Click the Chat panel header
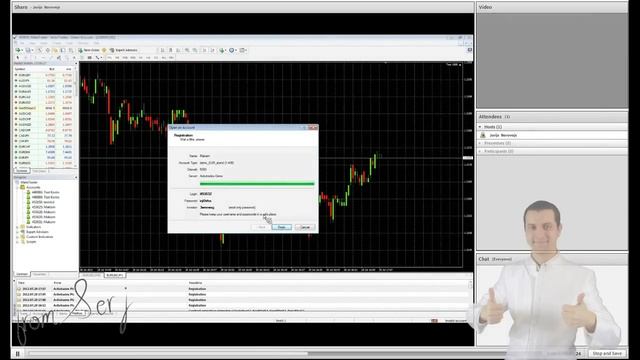 [552, 259]
